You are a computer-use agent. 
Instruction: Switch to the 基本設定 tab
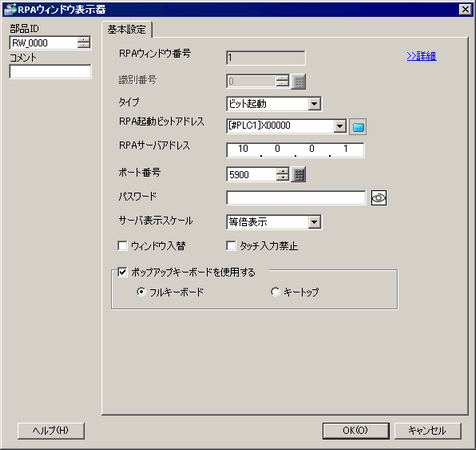pos(127,30)
